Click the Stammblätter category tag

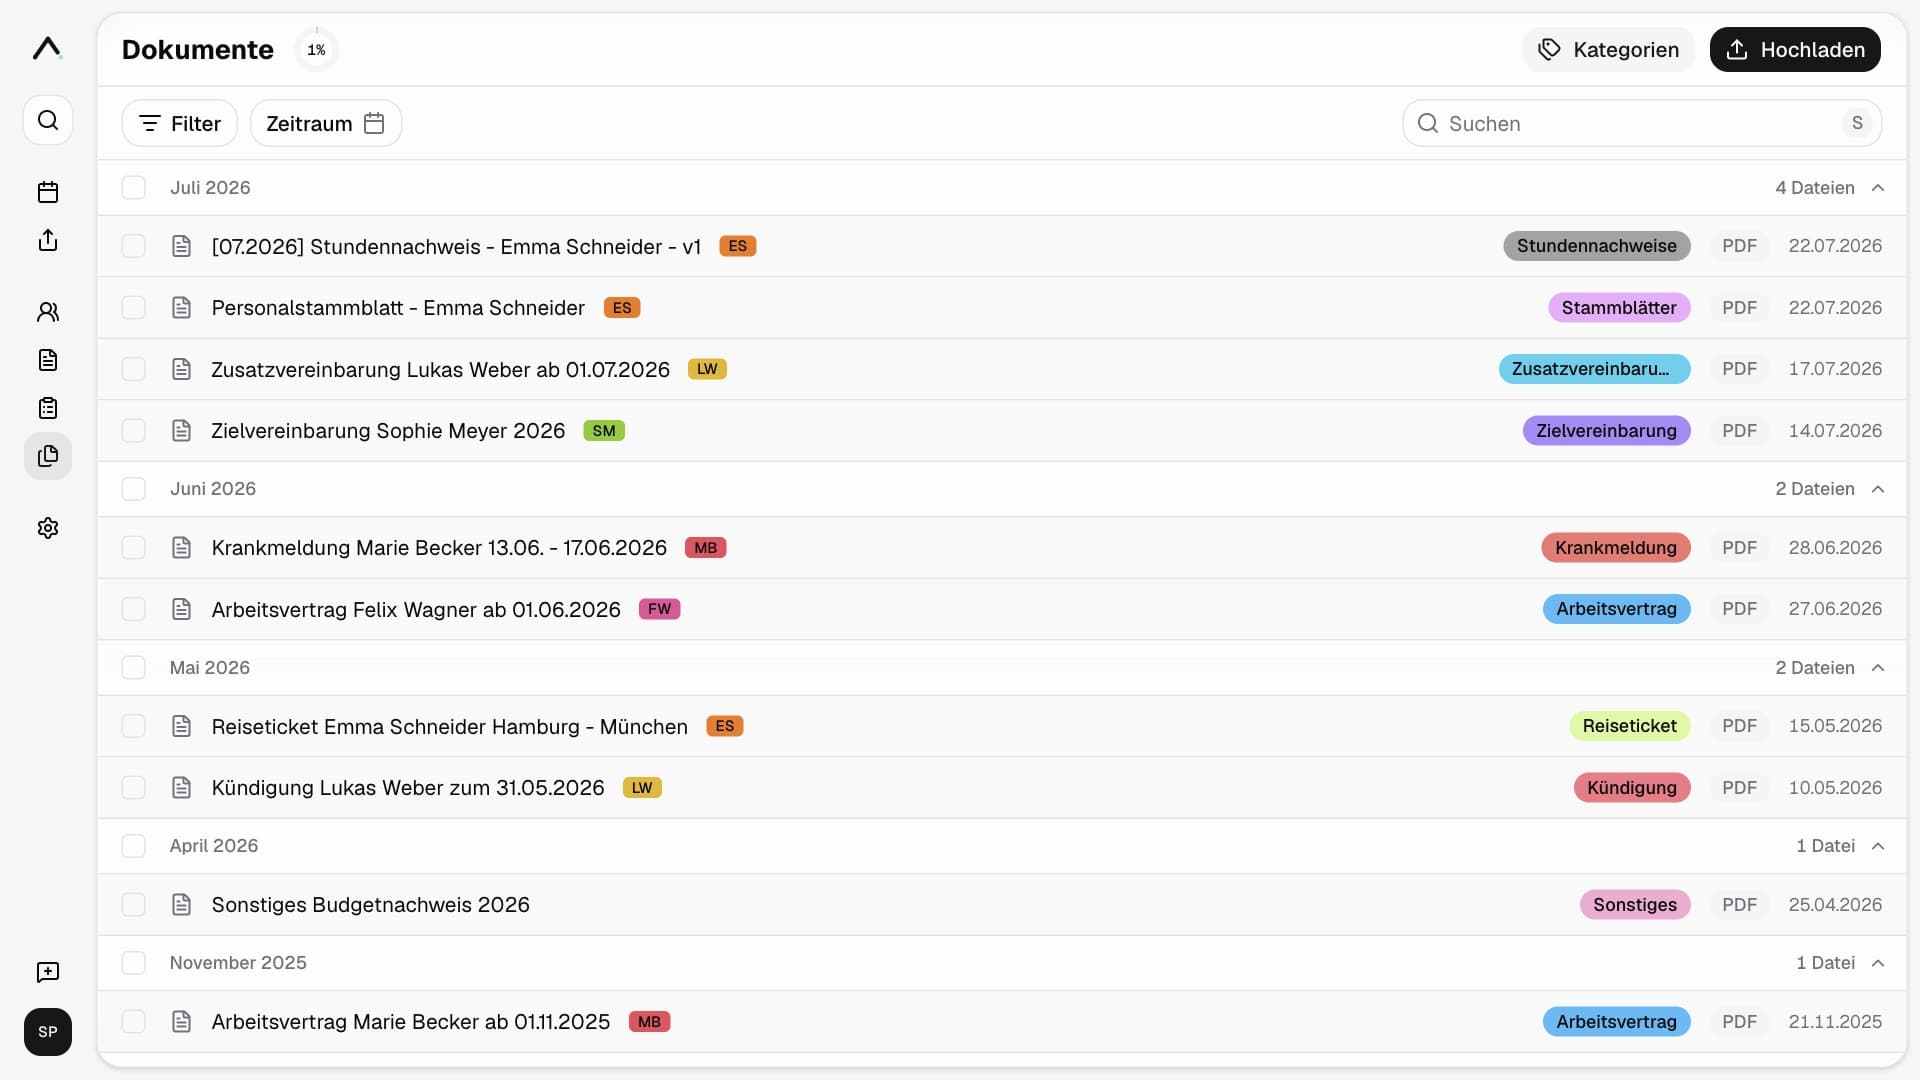click(x=1619, y=308)
